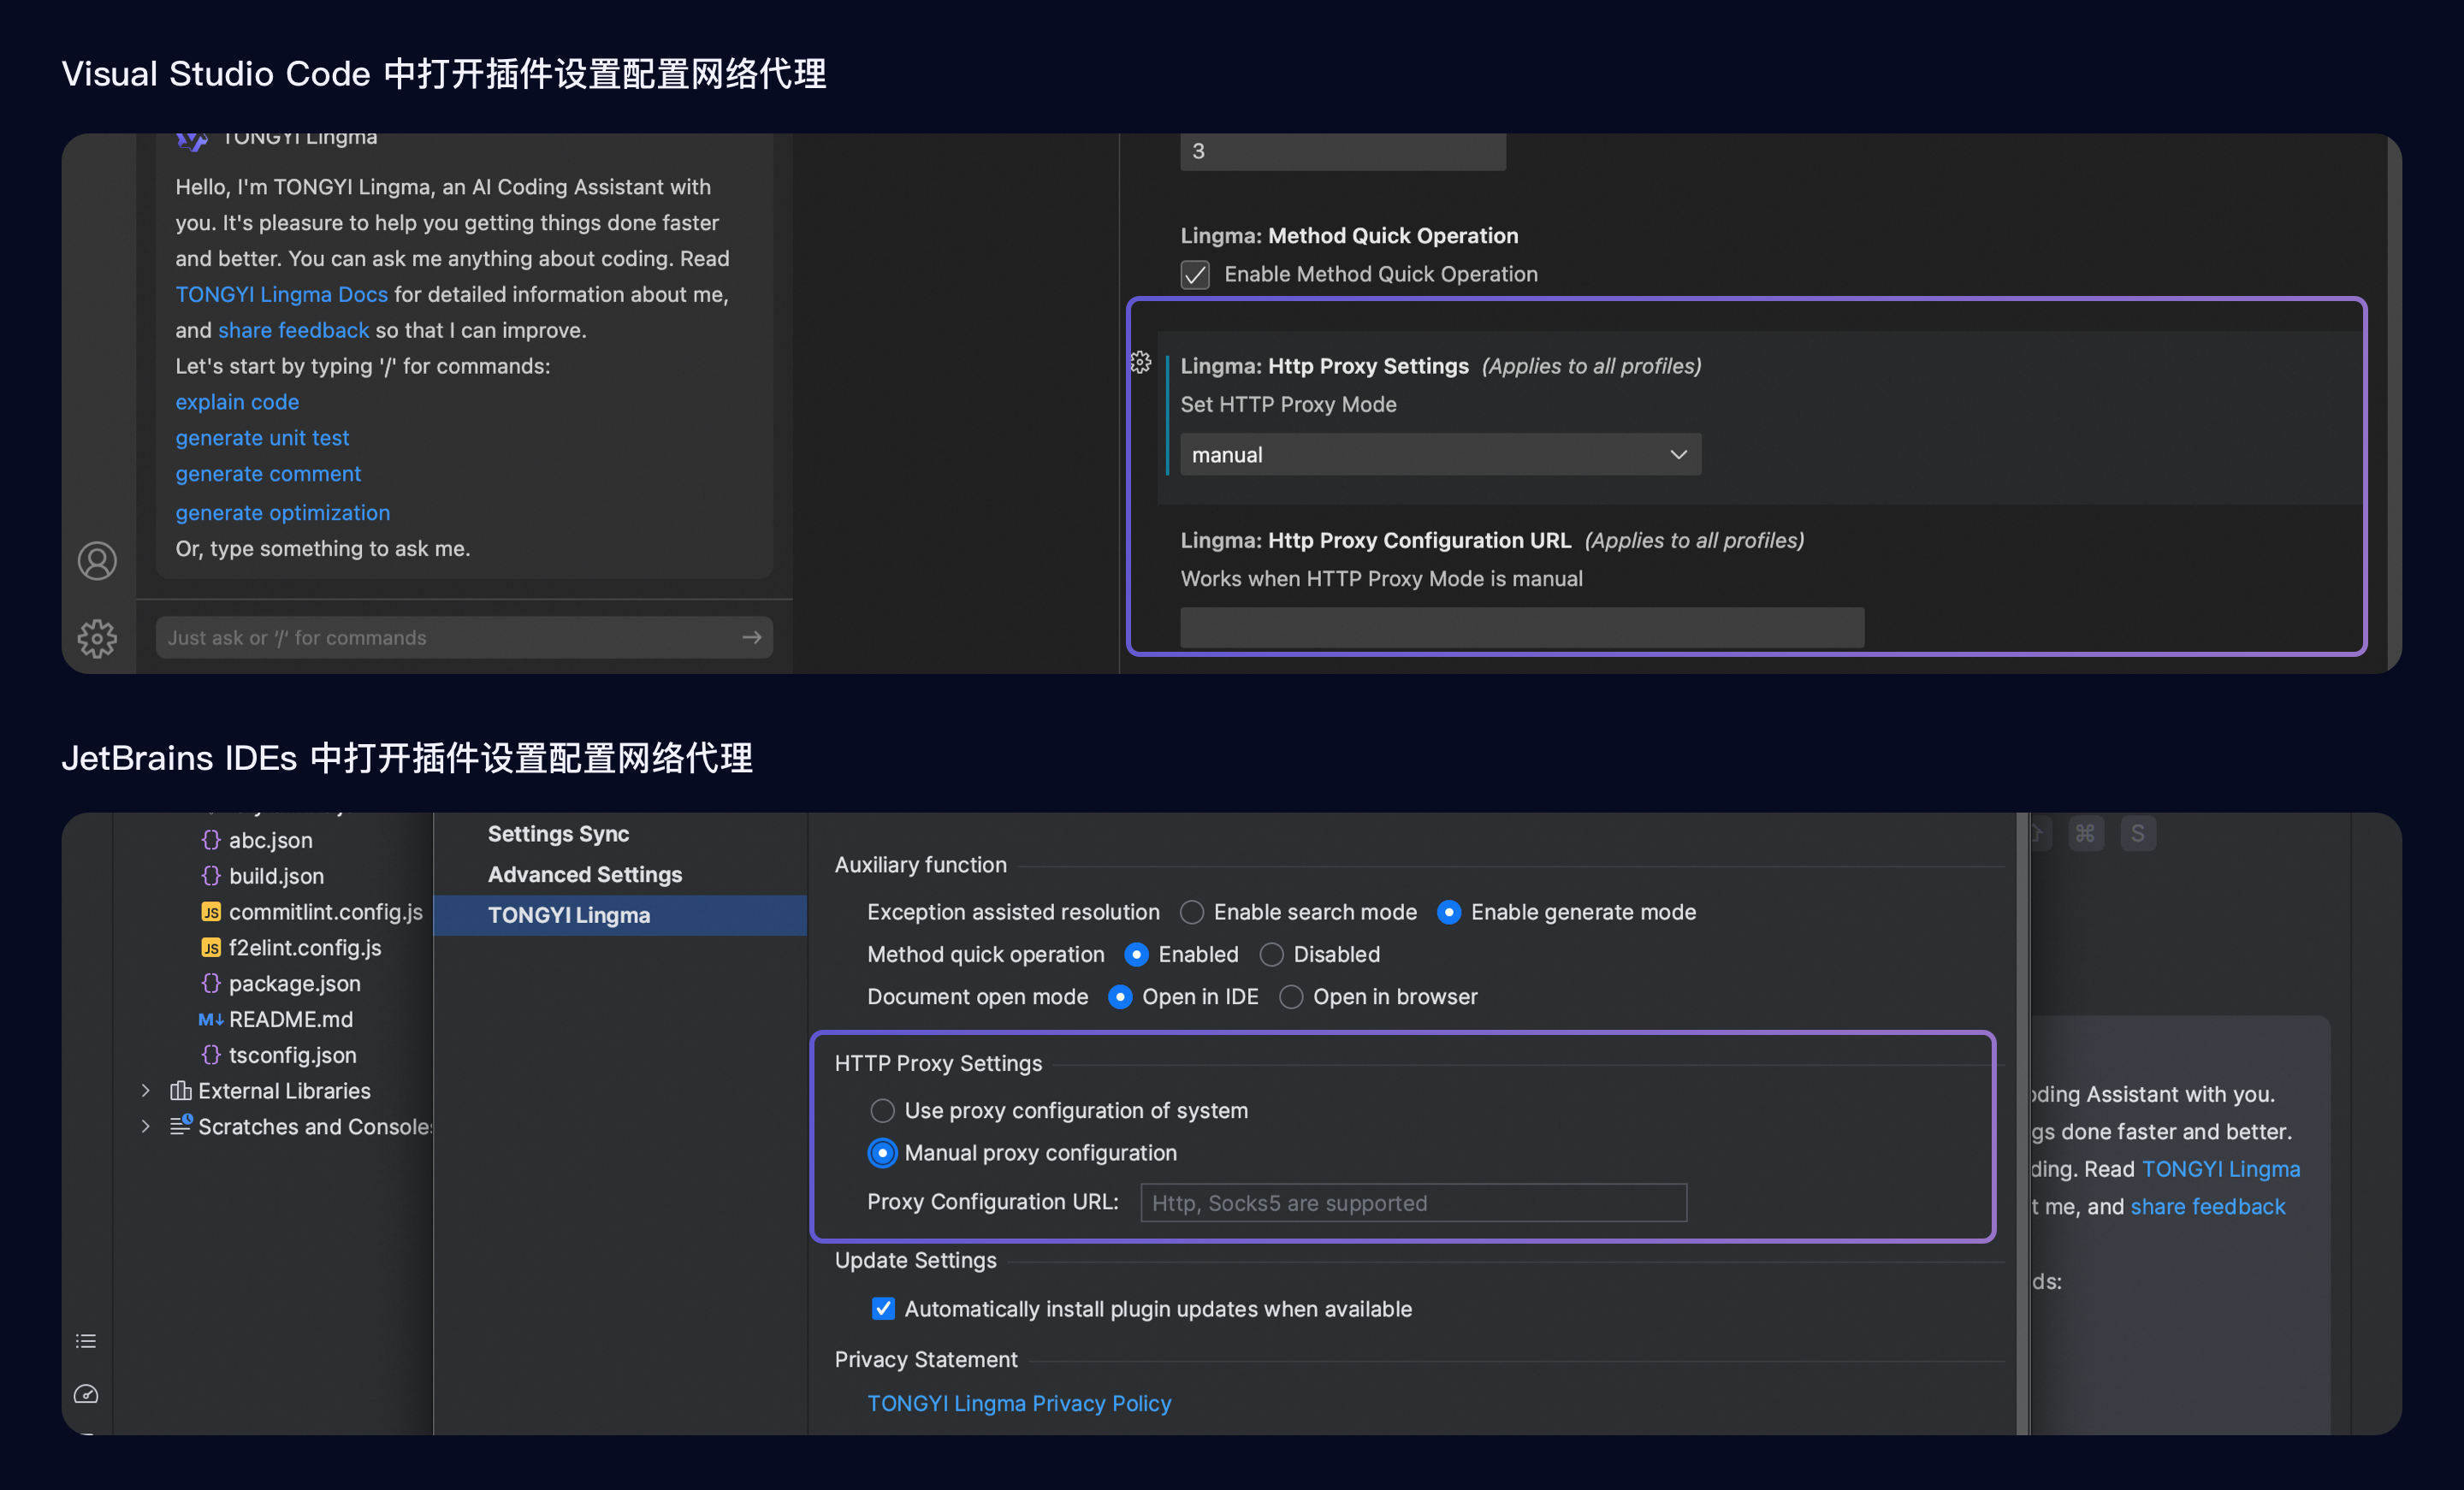Open Settings Sync settings page

pos(558,834)
